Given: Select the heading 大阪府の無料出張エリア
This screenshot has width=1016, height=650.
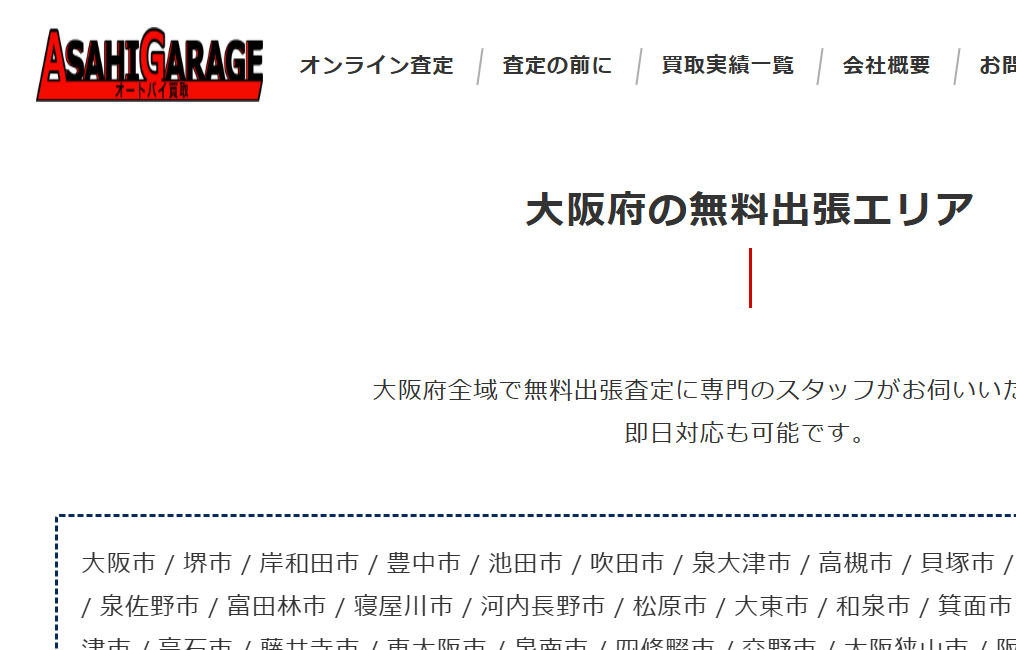Looking at the screenshot, I should tap(750, 209).
